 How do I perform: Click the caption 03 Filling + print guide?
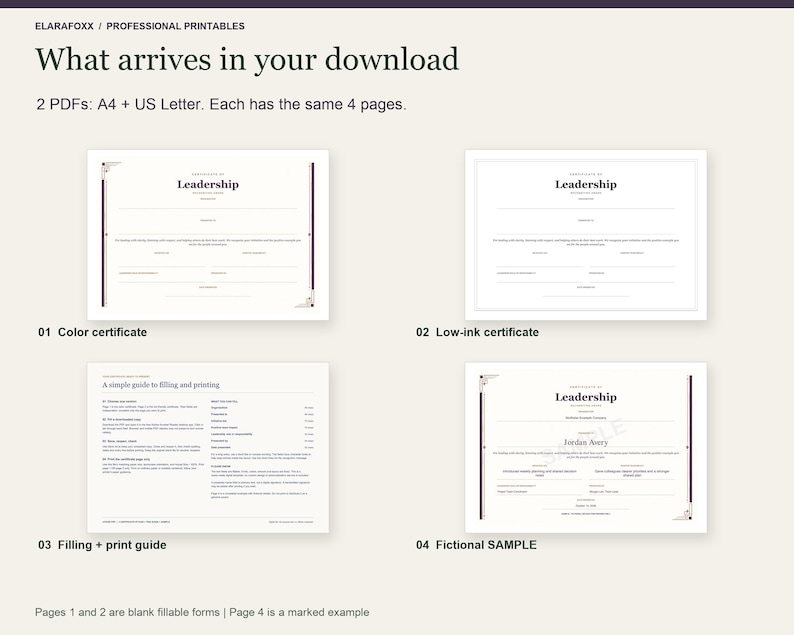point(102,545)
